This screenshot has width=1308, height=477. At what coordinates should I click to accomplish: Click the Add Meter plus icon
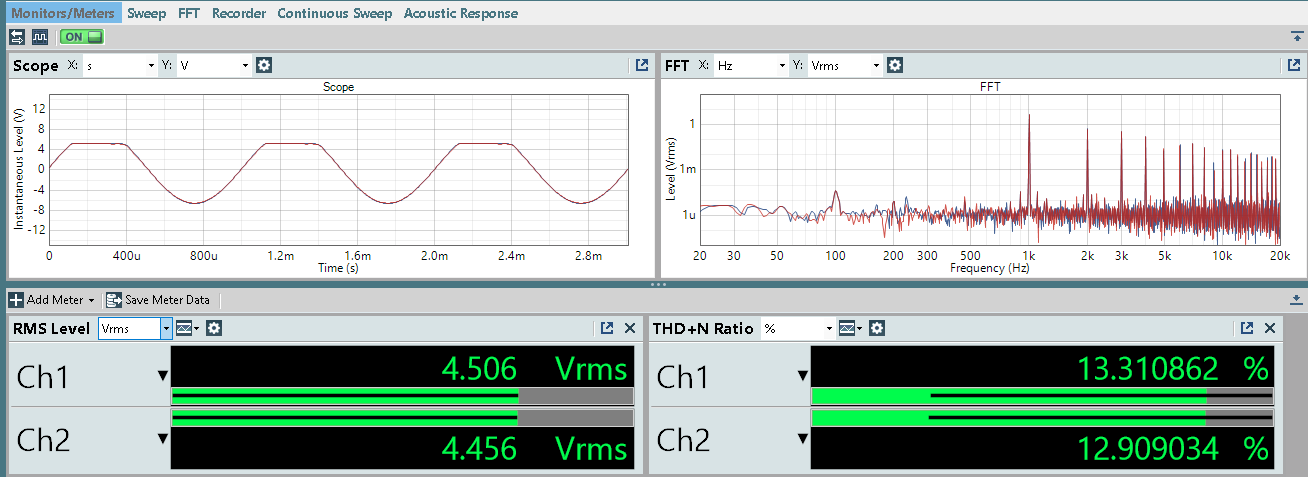pos(16,300)
